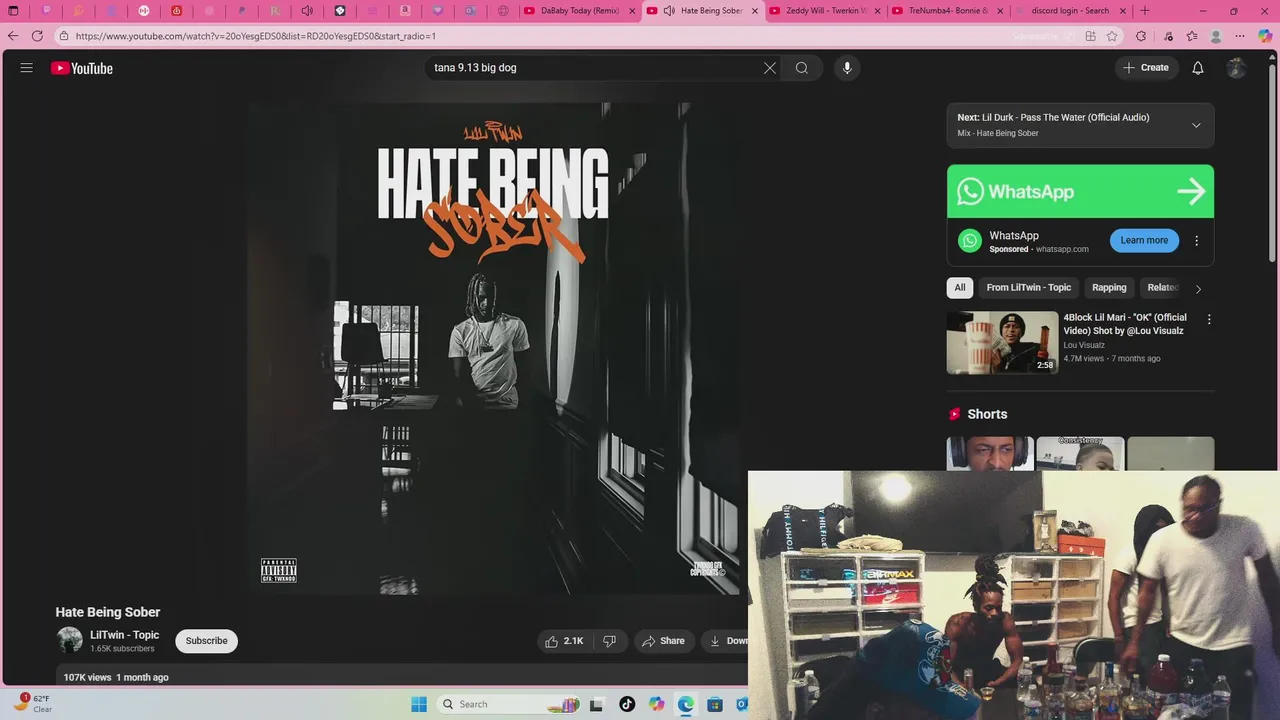Screen dimensions: 1280x720
Task: Dislike the Hate Being Sober video
Action: click(610, 641)
